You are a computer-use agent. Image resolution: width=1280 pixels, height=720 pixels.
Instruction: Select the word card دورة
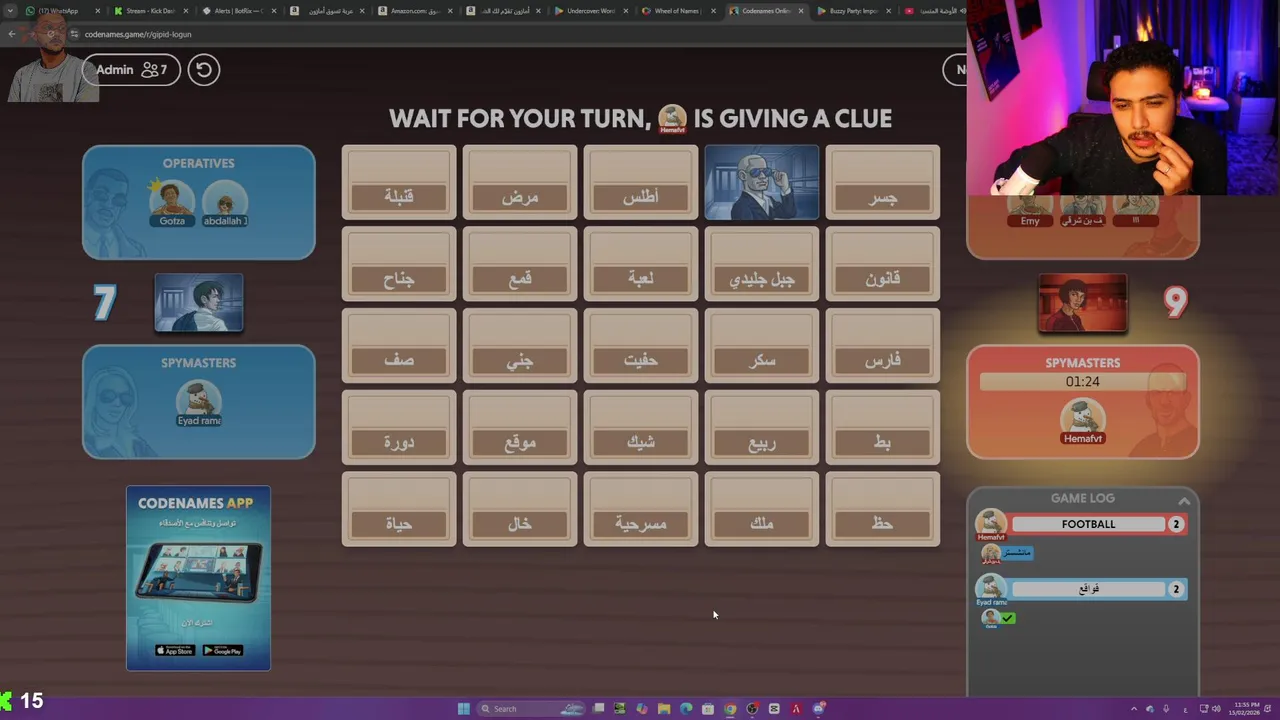pyautogui.click(x=399, y=428)
